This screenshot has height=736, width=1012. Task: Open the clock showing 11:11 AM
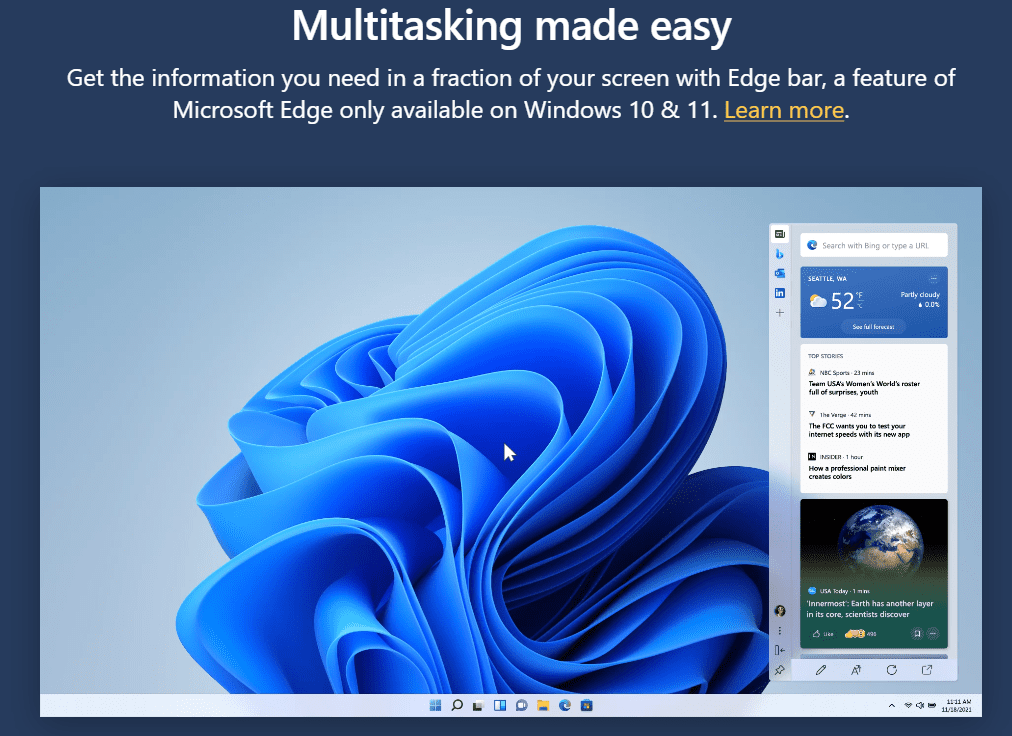pyautogui.click(x=956, y=706)
